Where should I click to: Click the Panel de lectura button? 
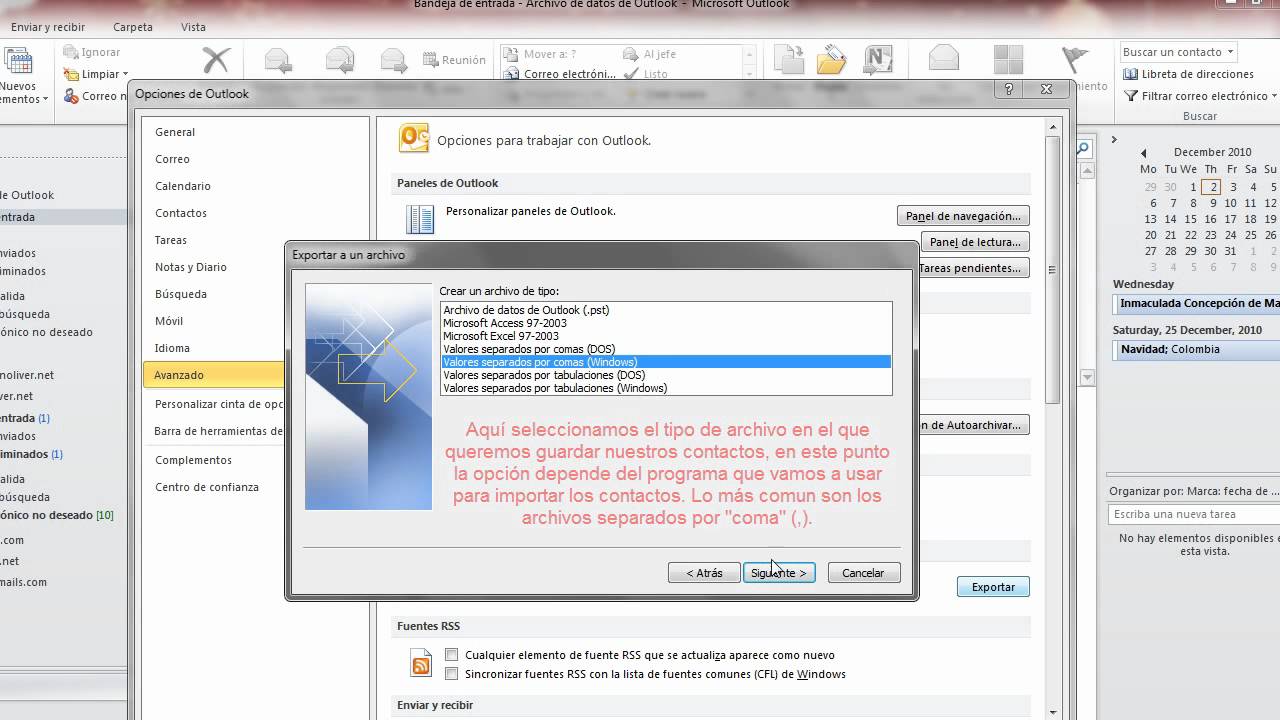[x=975, y=242]
